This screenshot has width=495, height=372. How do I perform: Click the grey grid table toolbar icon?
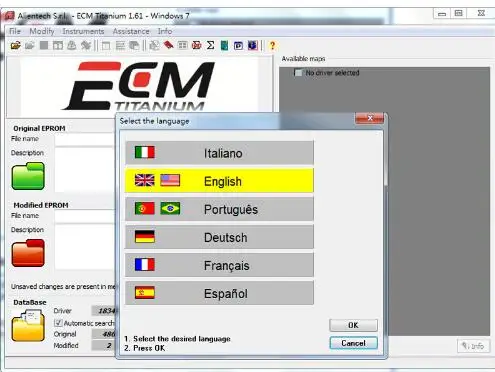183,45
